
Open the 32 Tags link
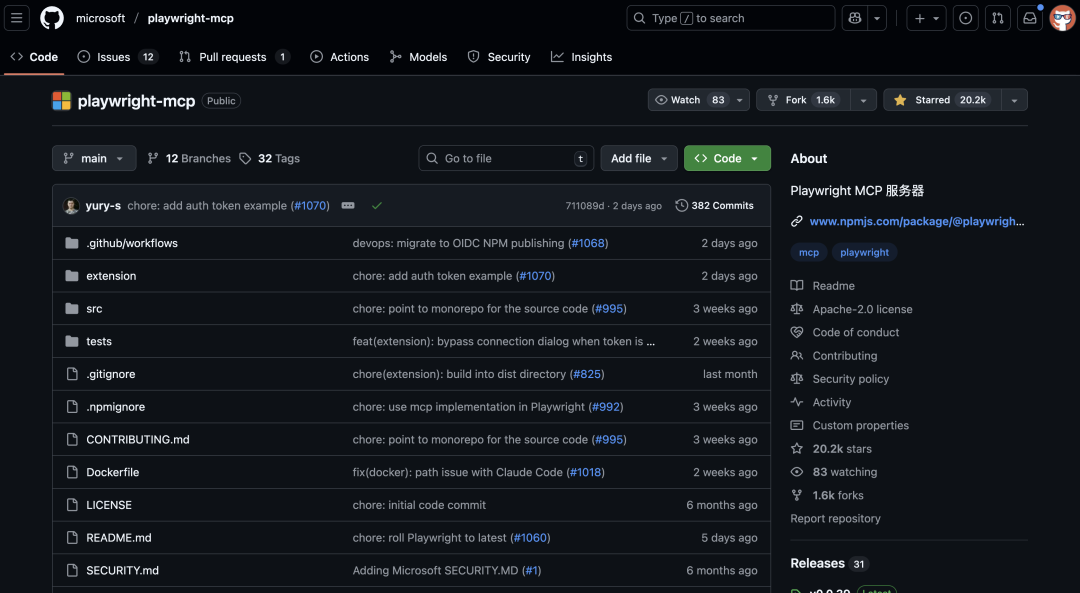click(269, 158)
